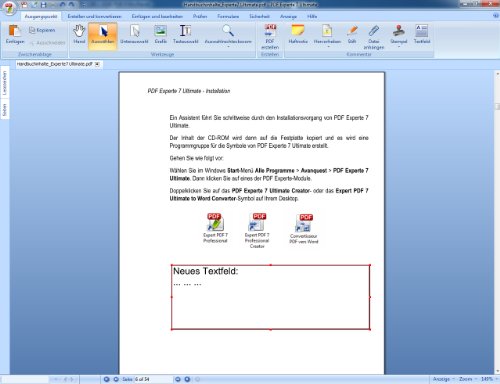Close the Handbuchinhalte PDF document tab
The width and height of the screenshot is (500, 384).
pyautogui.click(x=97, y=64)
